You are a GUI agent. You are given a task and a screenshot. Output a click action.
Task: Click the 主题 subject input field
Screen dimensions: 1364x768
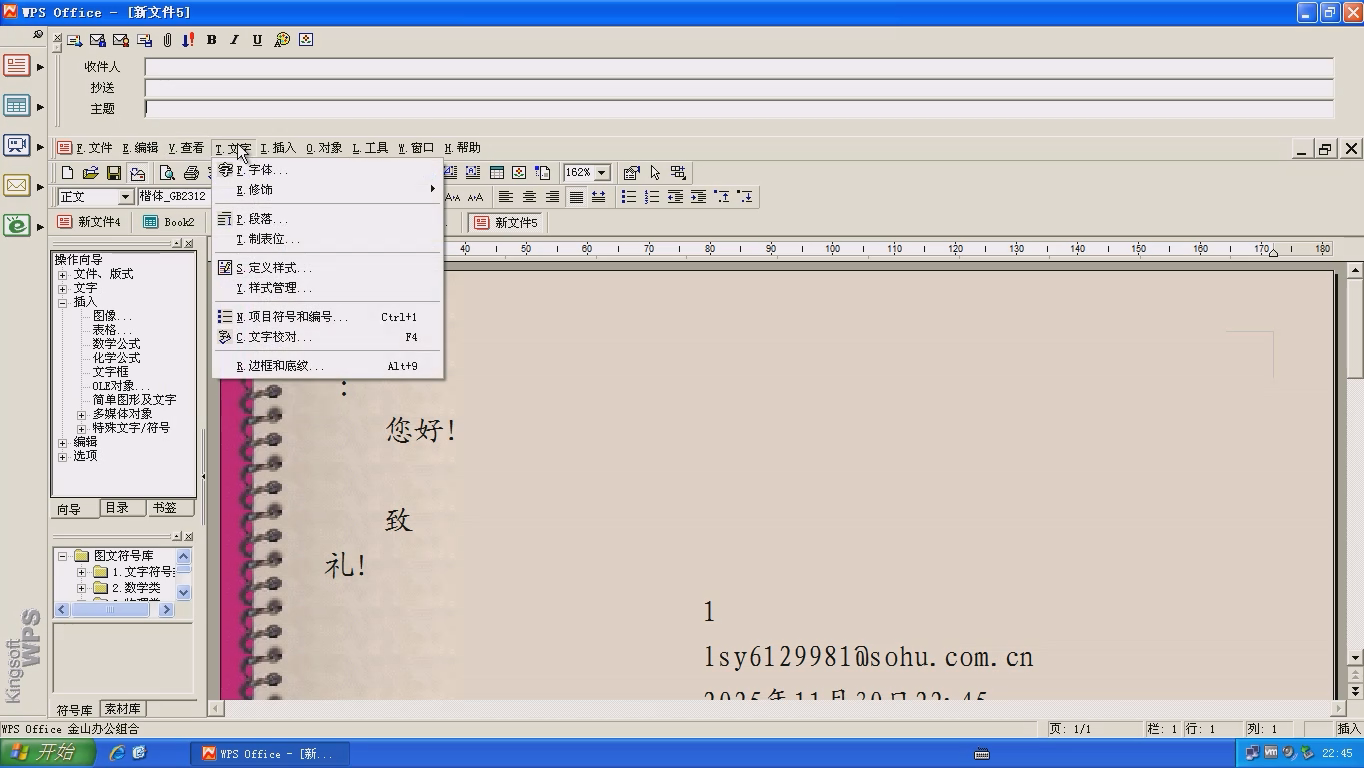tap(739, 109)
